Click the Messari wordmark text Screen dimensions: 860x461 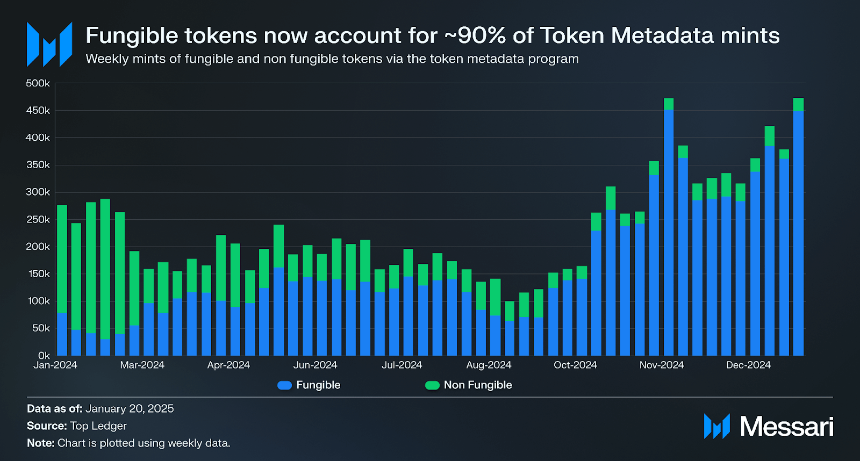(787, 426)
